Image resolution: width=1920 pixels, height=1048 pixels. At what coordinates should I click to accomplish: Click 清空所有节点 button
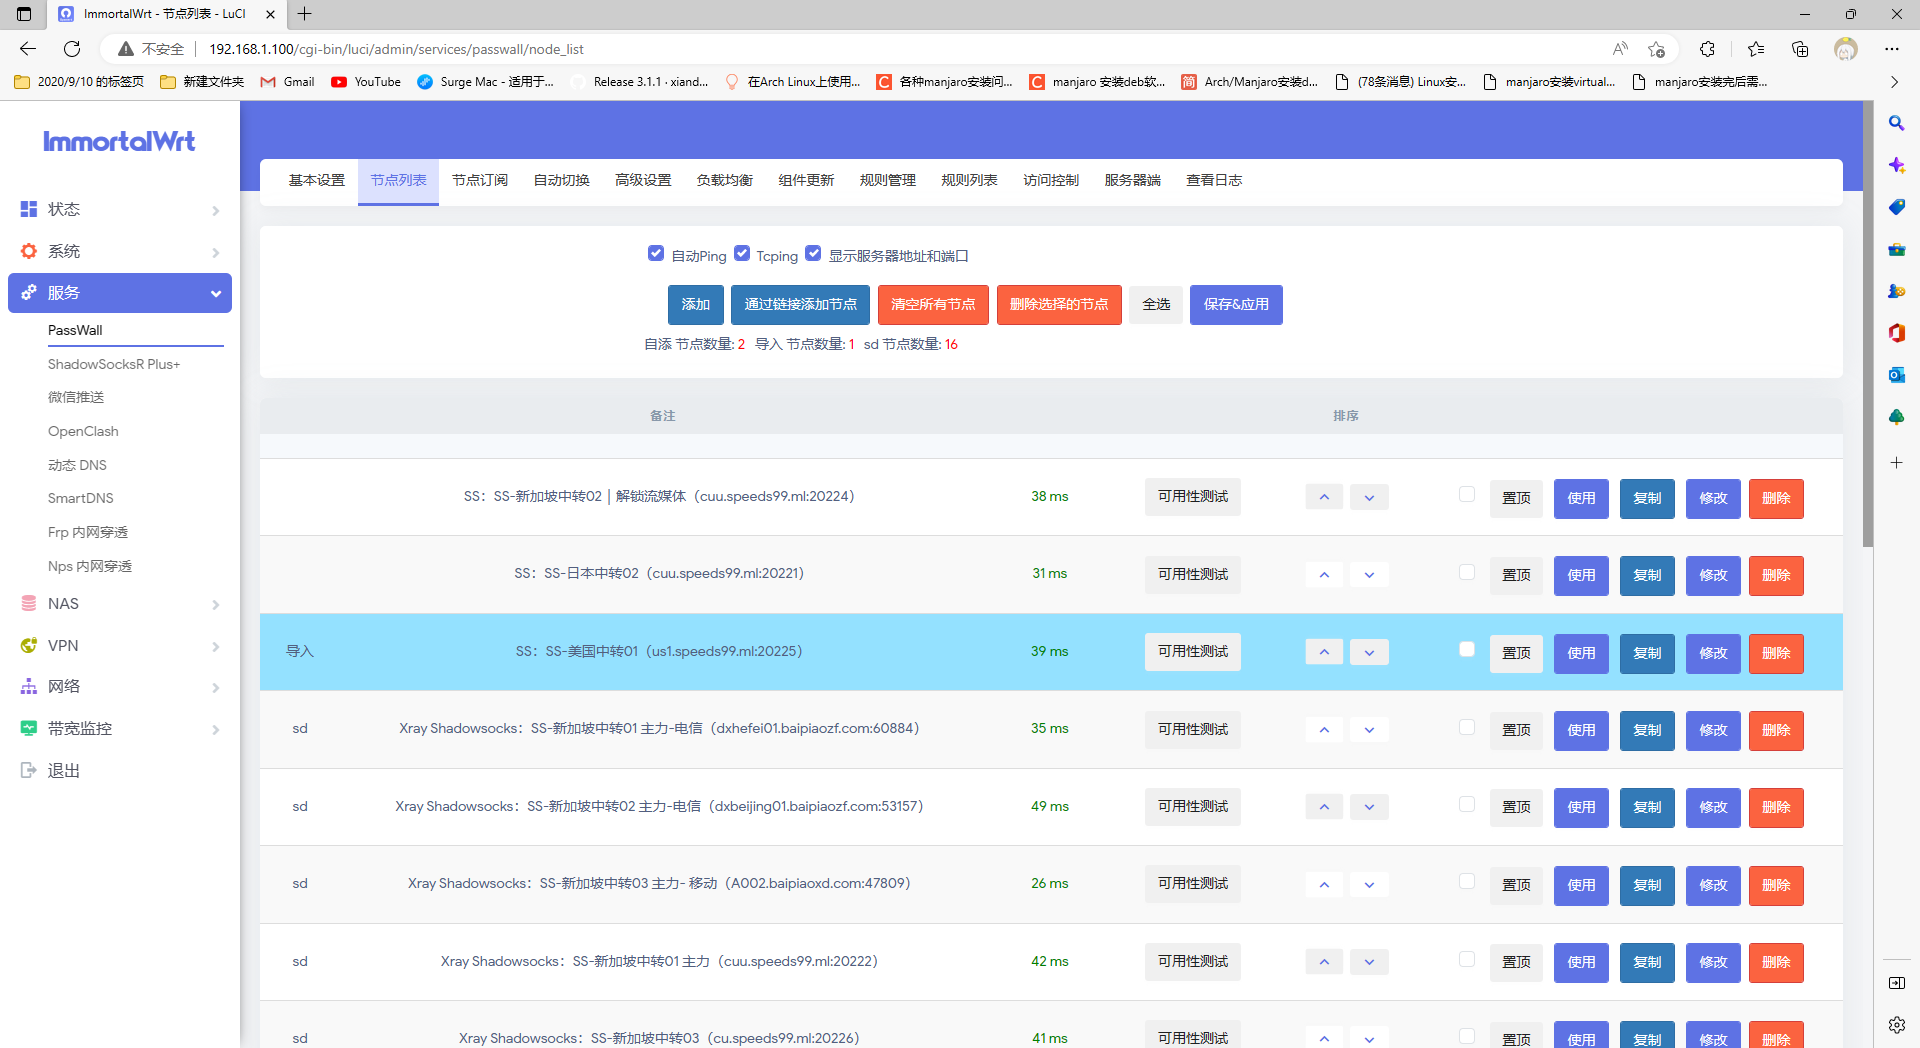pyautogui.click(x=933, y=305)
